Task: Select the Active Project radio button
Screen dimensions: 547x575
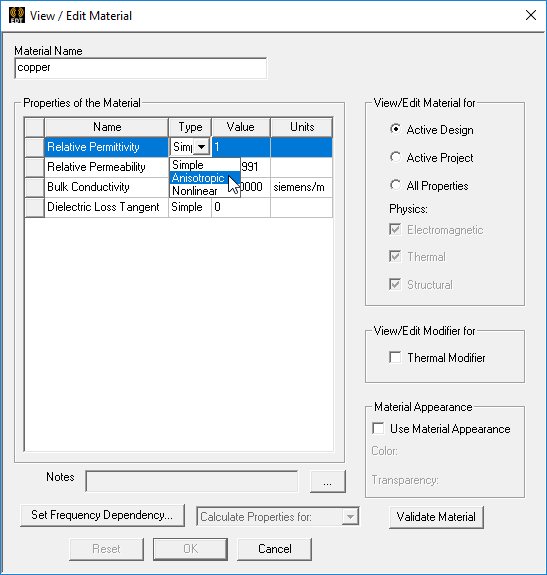Action: (x=395, y=157)
